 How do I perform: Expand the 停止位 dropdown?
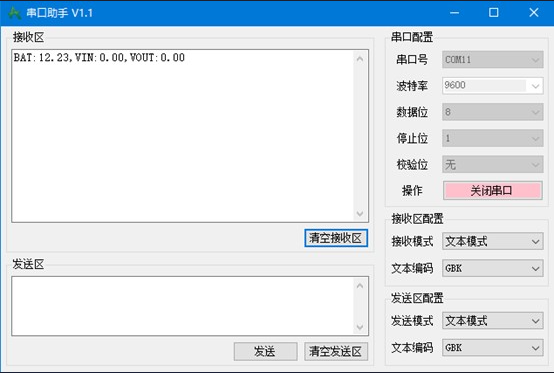[x=493, y=138]
